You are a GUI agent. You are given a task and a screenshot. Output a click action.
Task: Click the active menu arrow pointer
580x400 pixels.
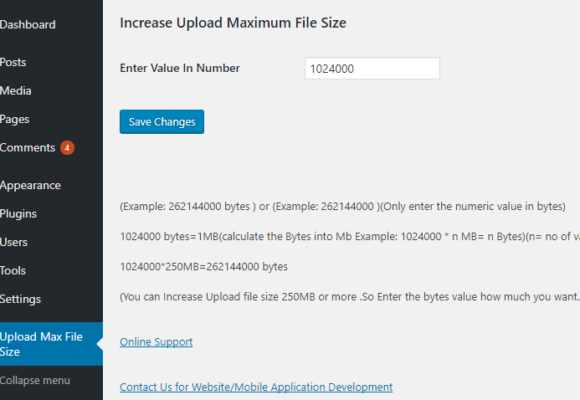tap(100, 344)
